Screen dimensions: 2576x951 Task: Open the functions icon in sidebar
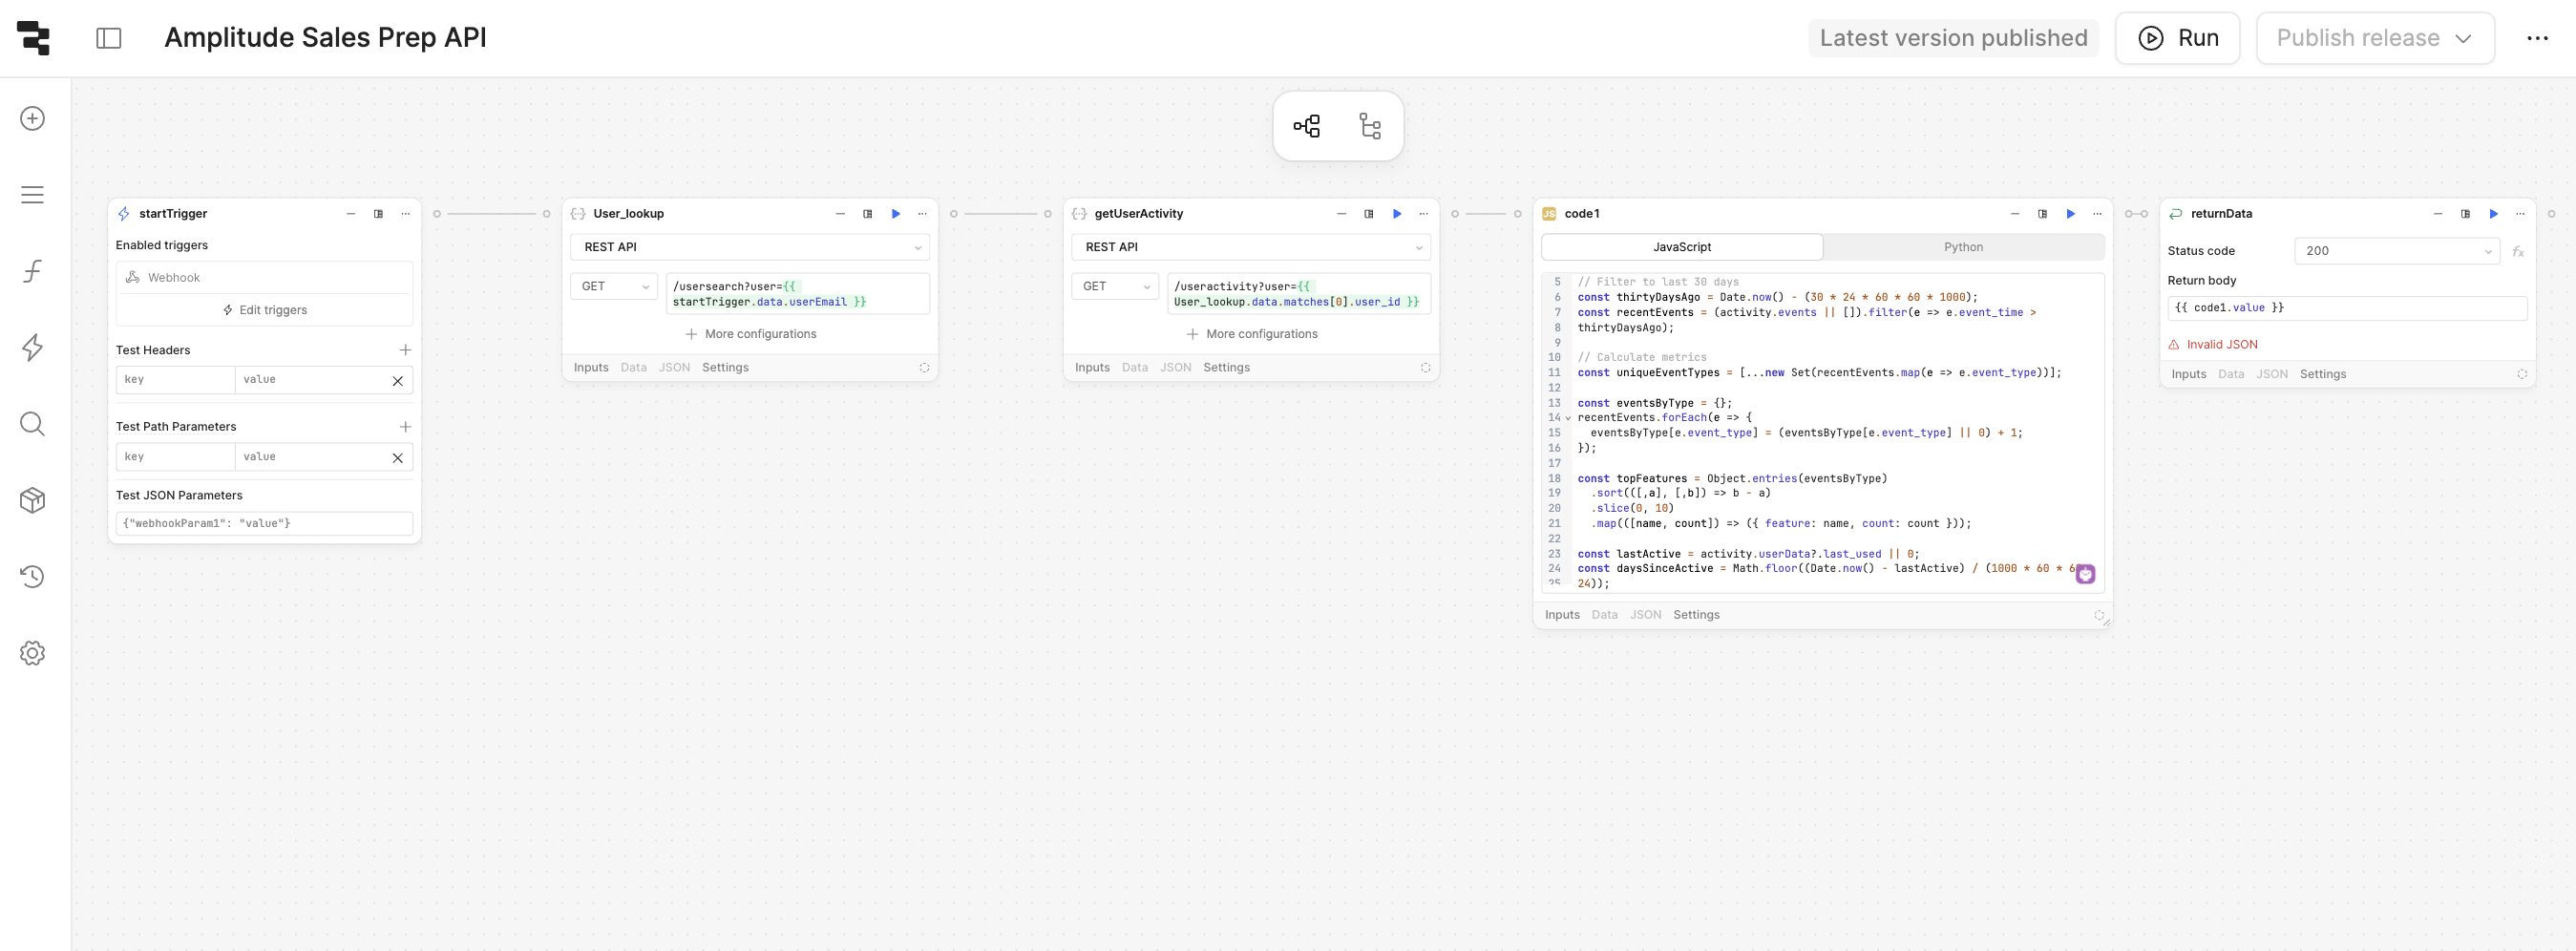click(x=33, y=271)
